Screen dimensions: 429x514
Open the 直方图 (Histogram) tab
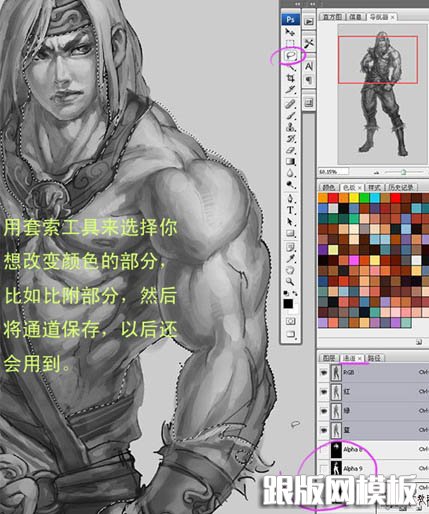tap(332, 17)
